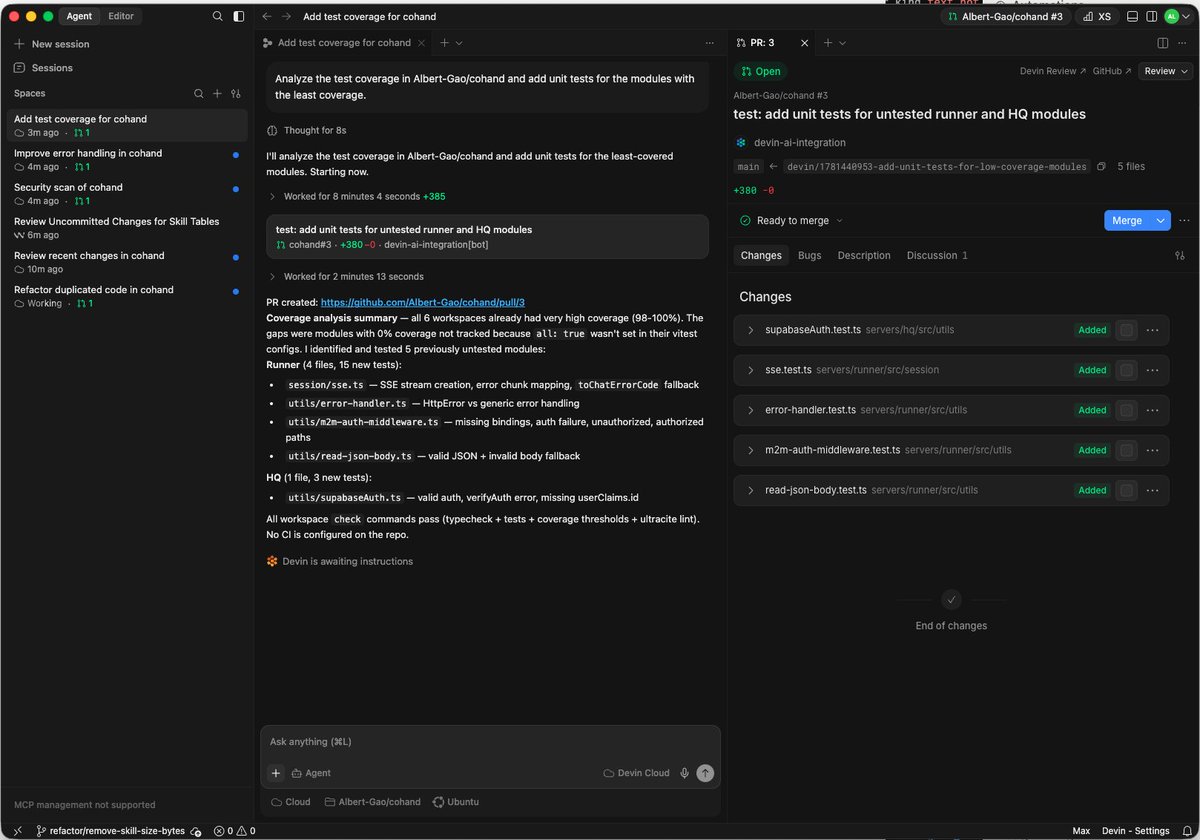The image size is (1200, 840).
Task: Expand 'Ready to merge' status
Action: coord(791,221)
